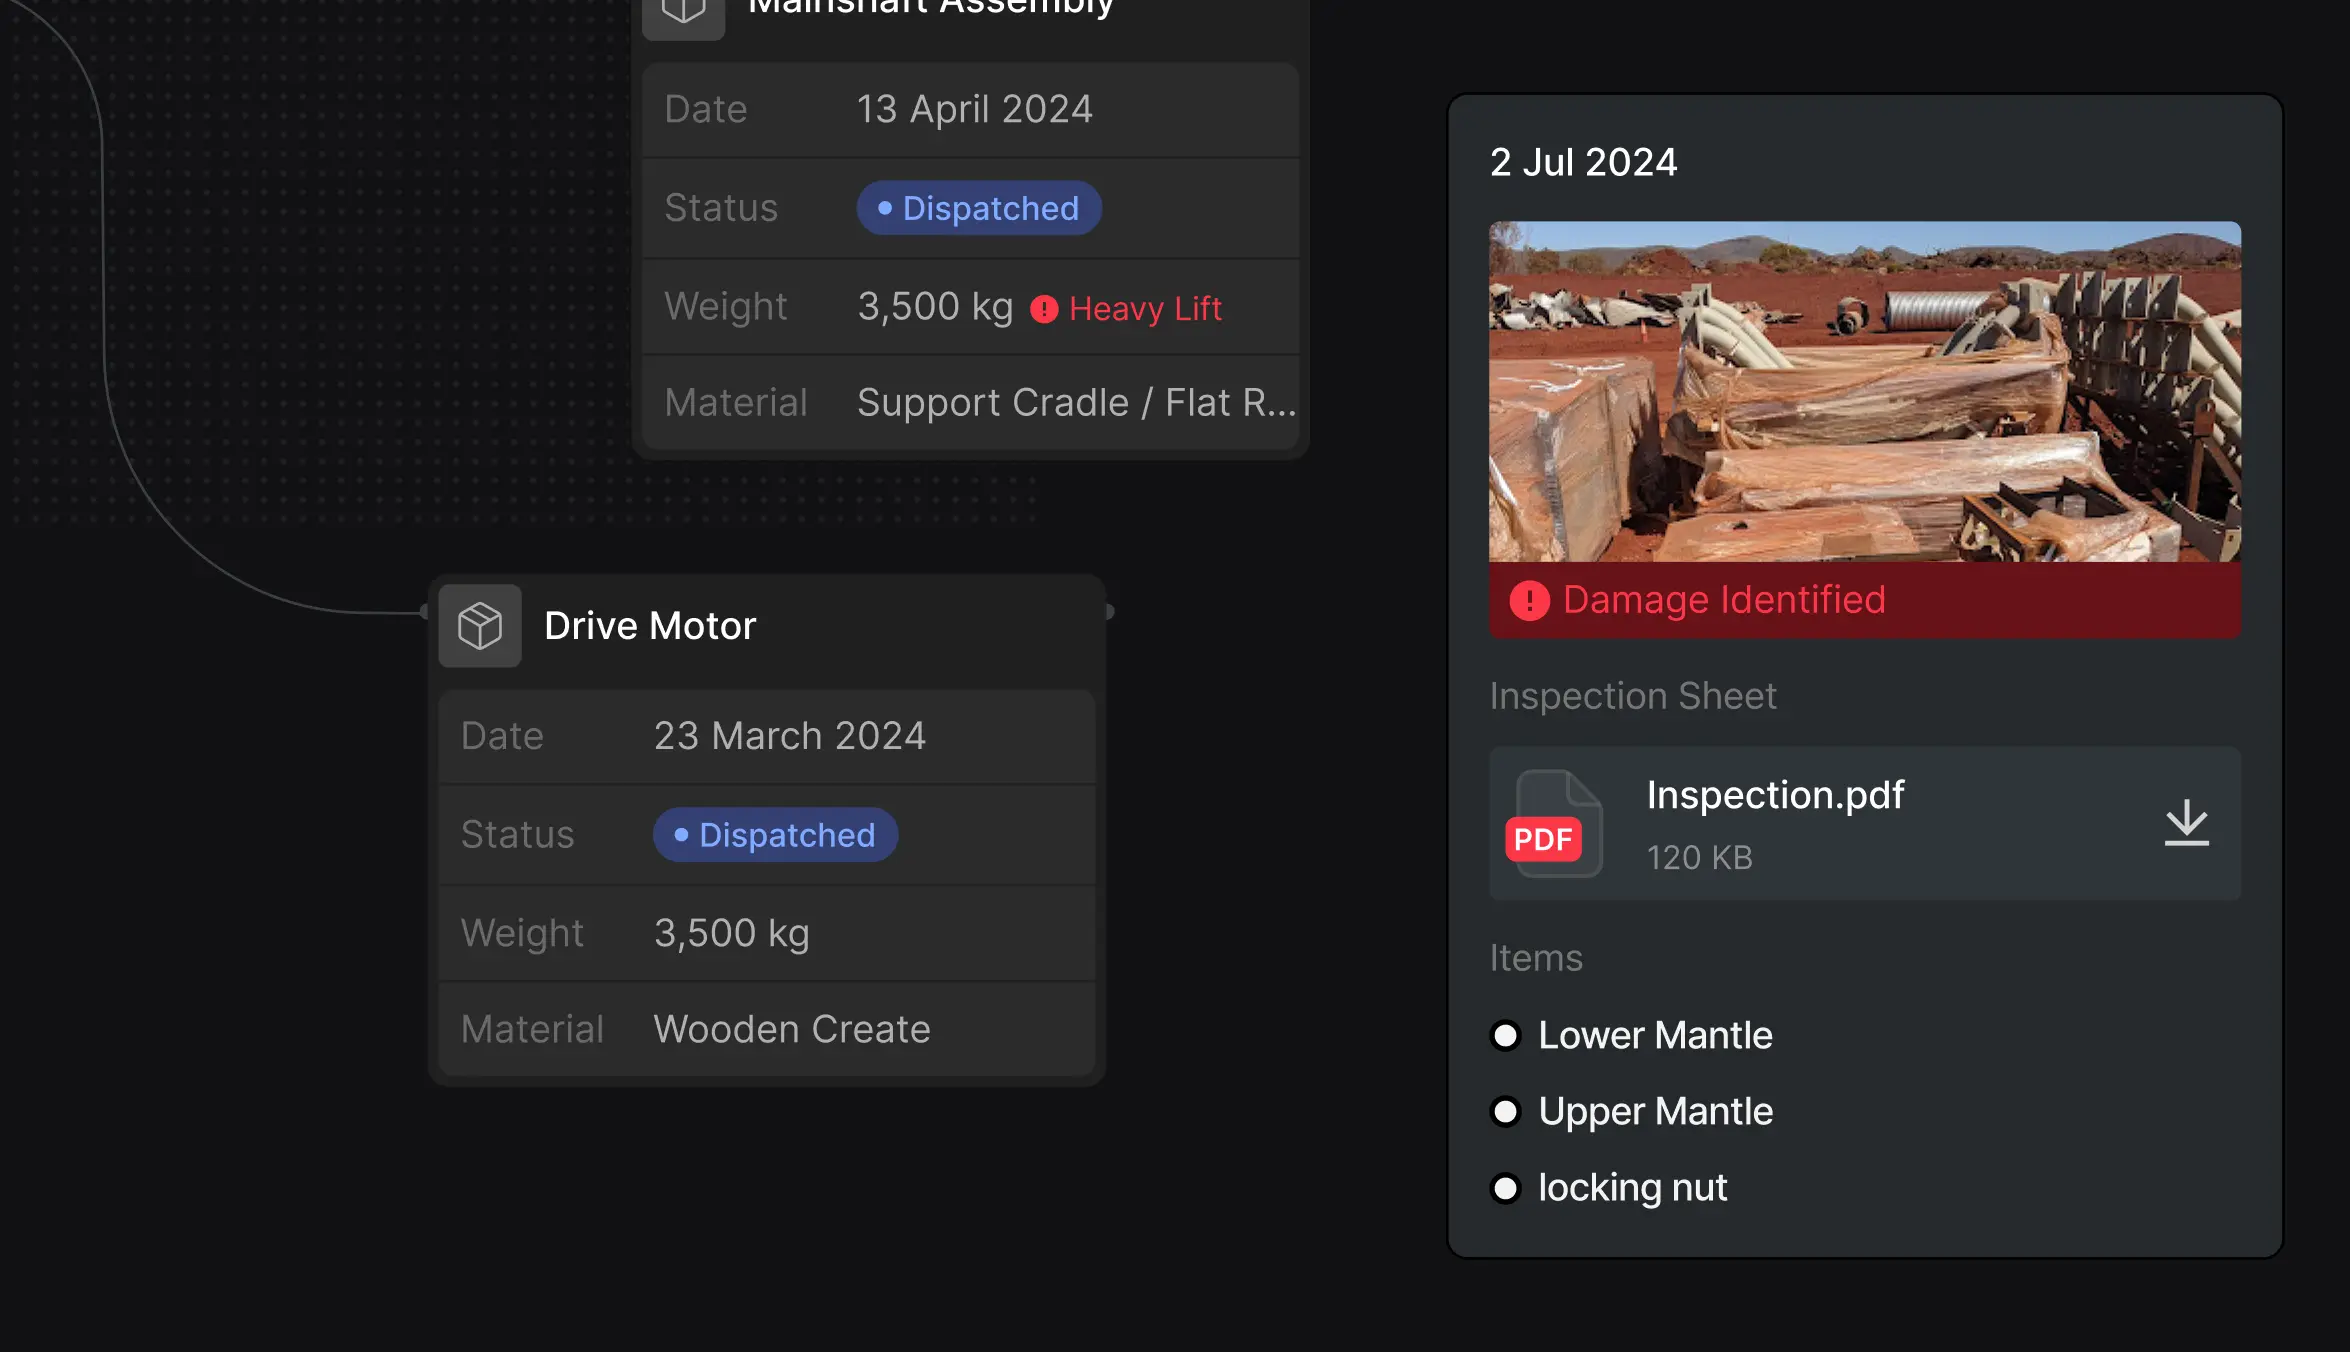Click the Heavy Lift warning icon

point(1044,309)
